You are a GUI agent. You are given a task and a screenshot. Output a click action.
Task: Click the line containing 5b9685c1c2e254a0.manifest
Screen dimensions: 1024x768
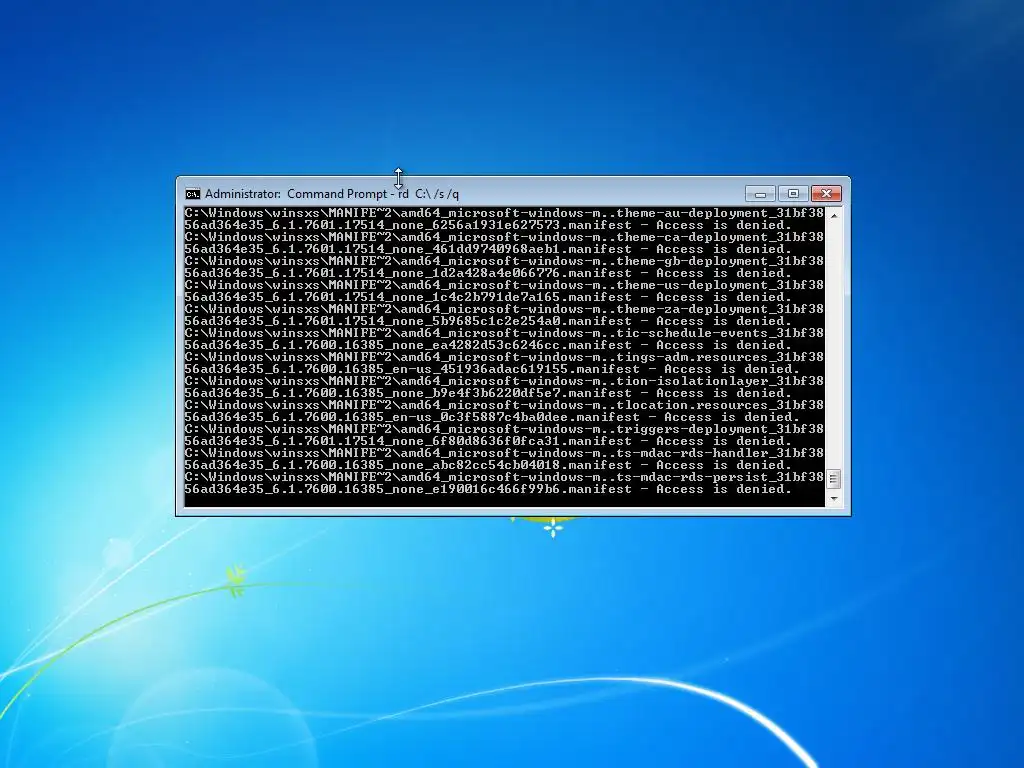(488, 321)
